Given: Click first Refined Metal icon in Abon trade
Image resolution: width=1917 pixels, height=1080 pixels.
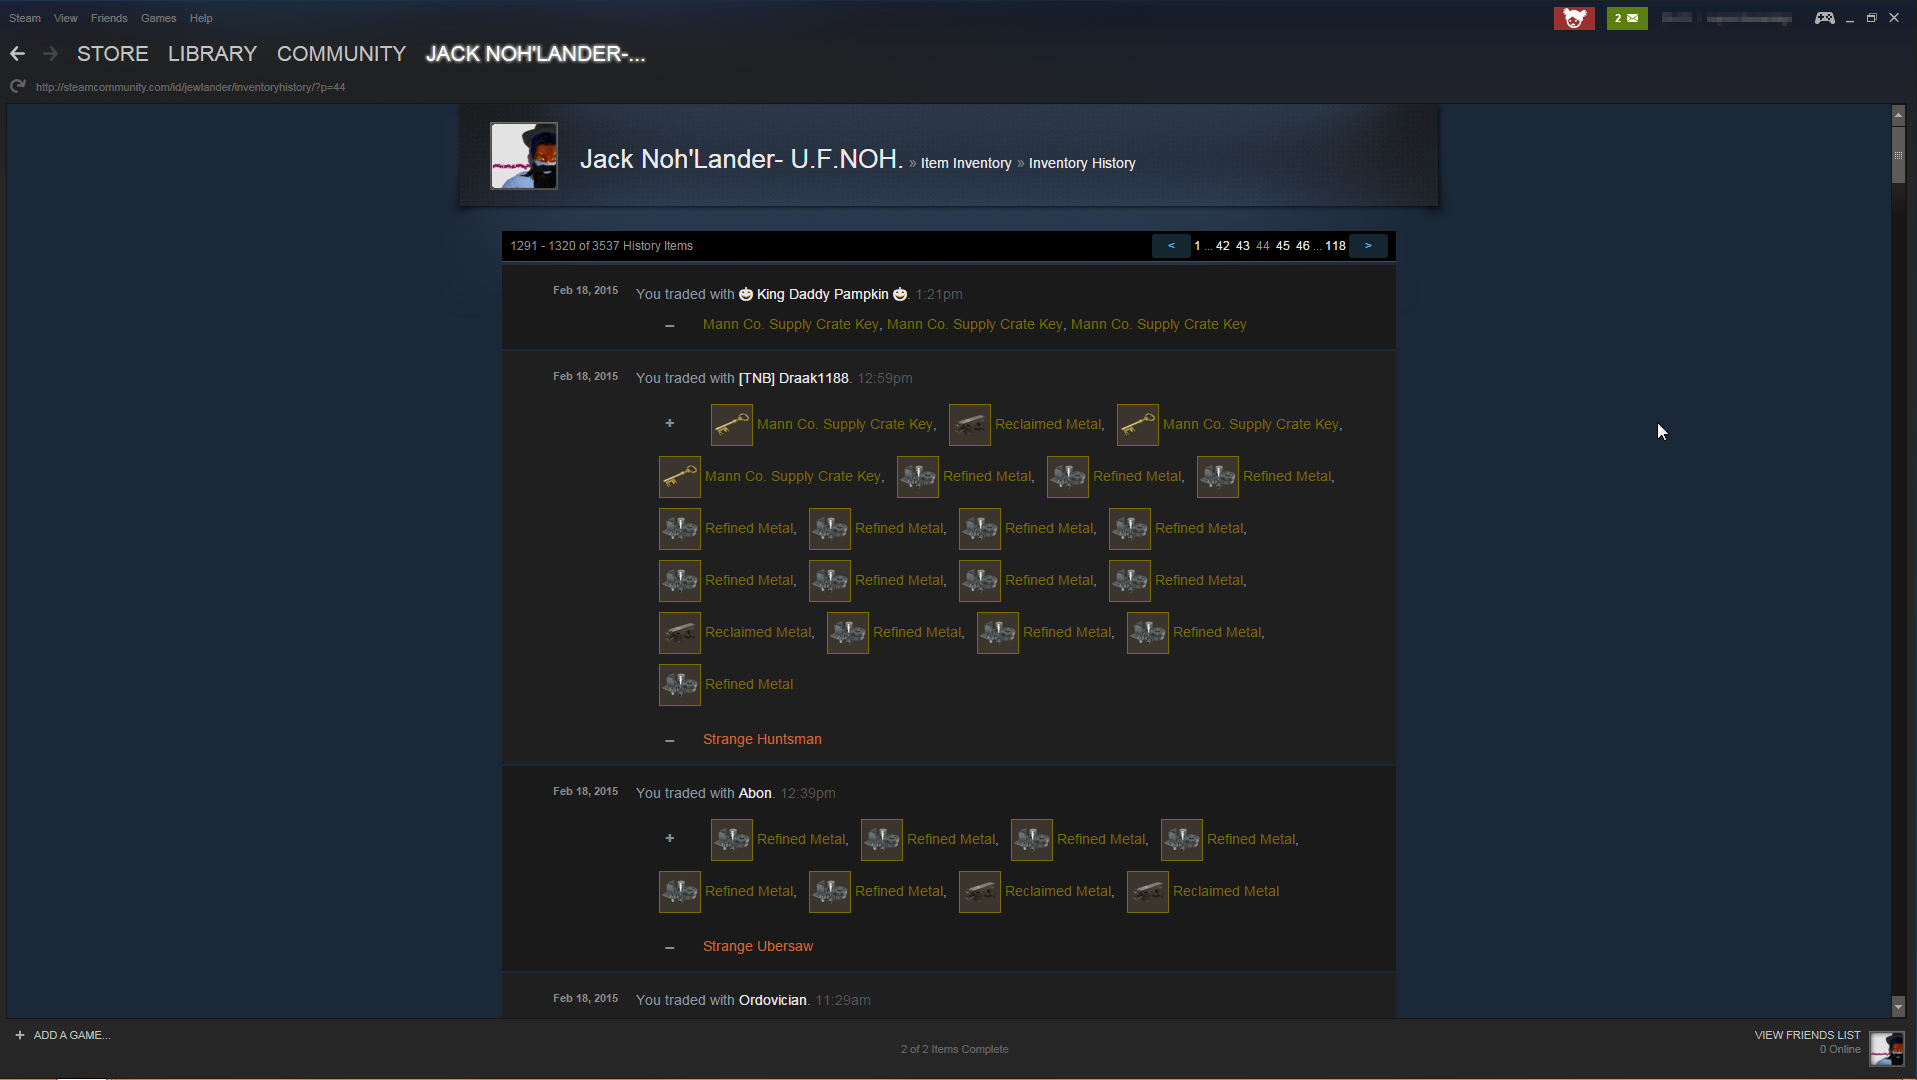Looking at the screenshot, I should point(732,839).
